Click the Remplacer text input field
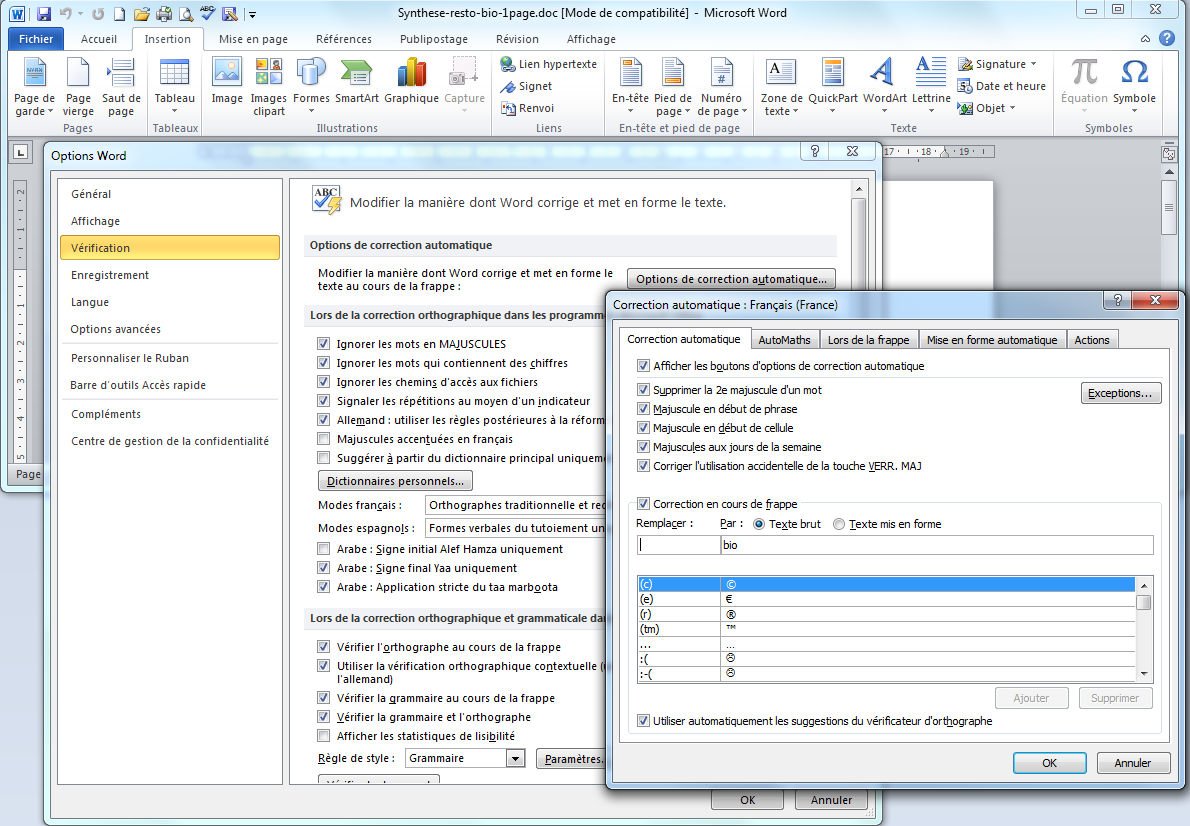The height and width of the screenshot is (826, 1190). [677, 546]
